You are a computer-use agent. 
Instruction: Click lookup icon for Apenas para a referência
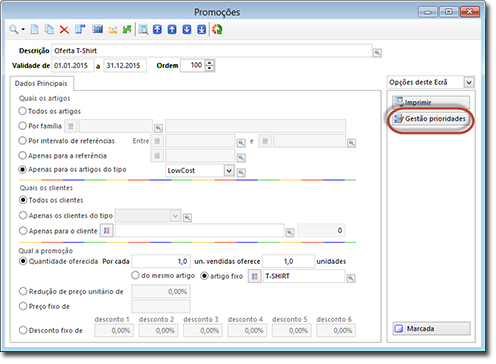click(x=241, y=157)
